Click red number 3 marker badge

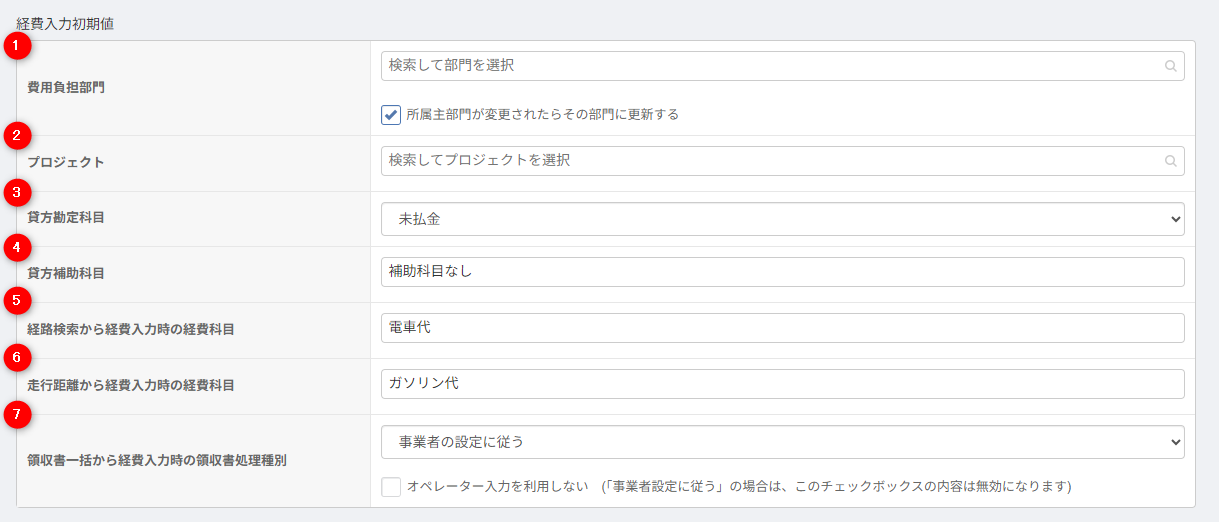point(17,191)
